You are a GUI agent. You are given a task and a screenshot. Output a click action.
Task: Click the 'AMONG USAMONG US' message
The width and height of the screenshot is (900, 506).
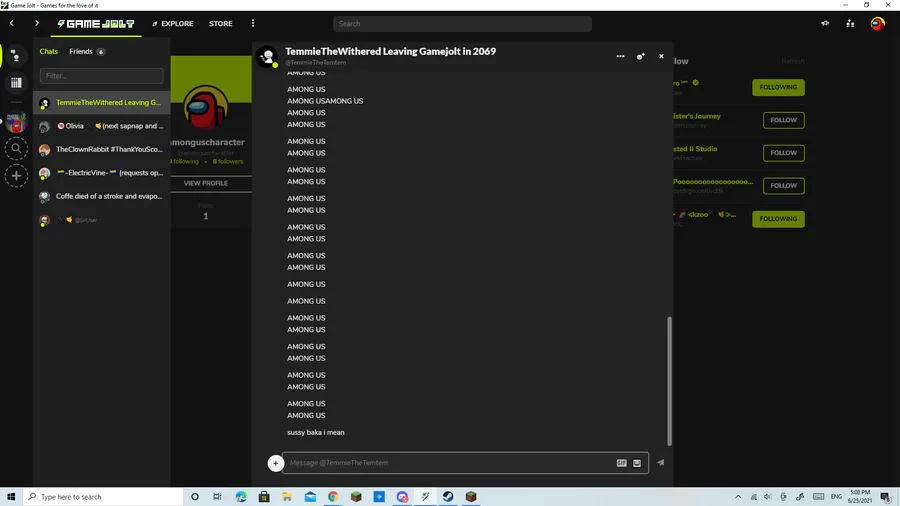[325, 101]
